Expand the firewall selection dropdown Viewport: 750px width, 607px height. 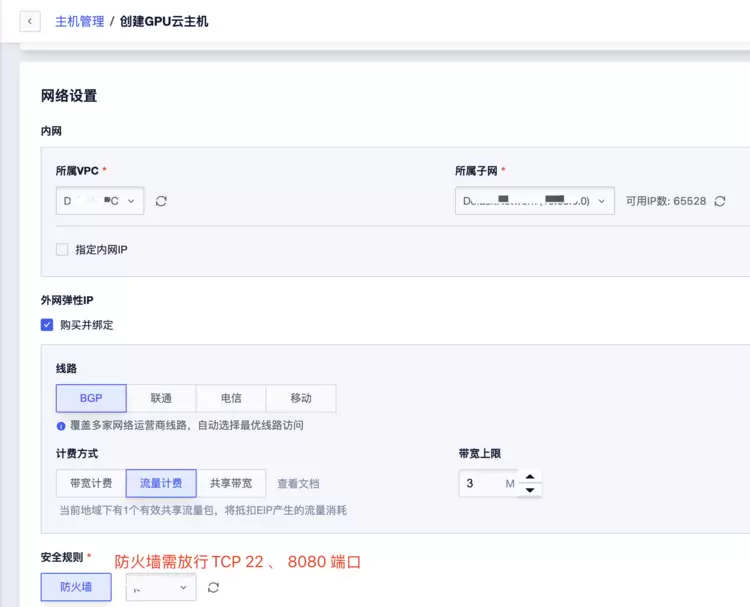[160, 588]
